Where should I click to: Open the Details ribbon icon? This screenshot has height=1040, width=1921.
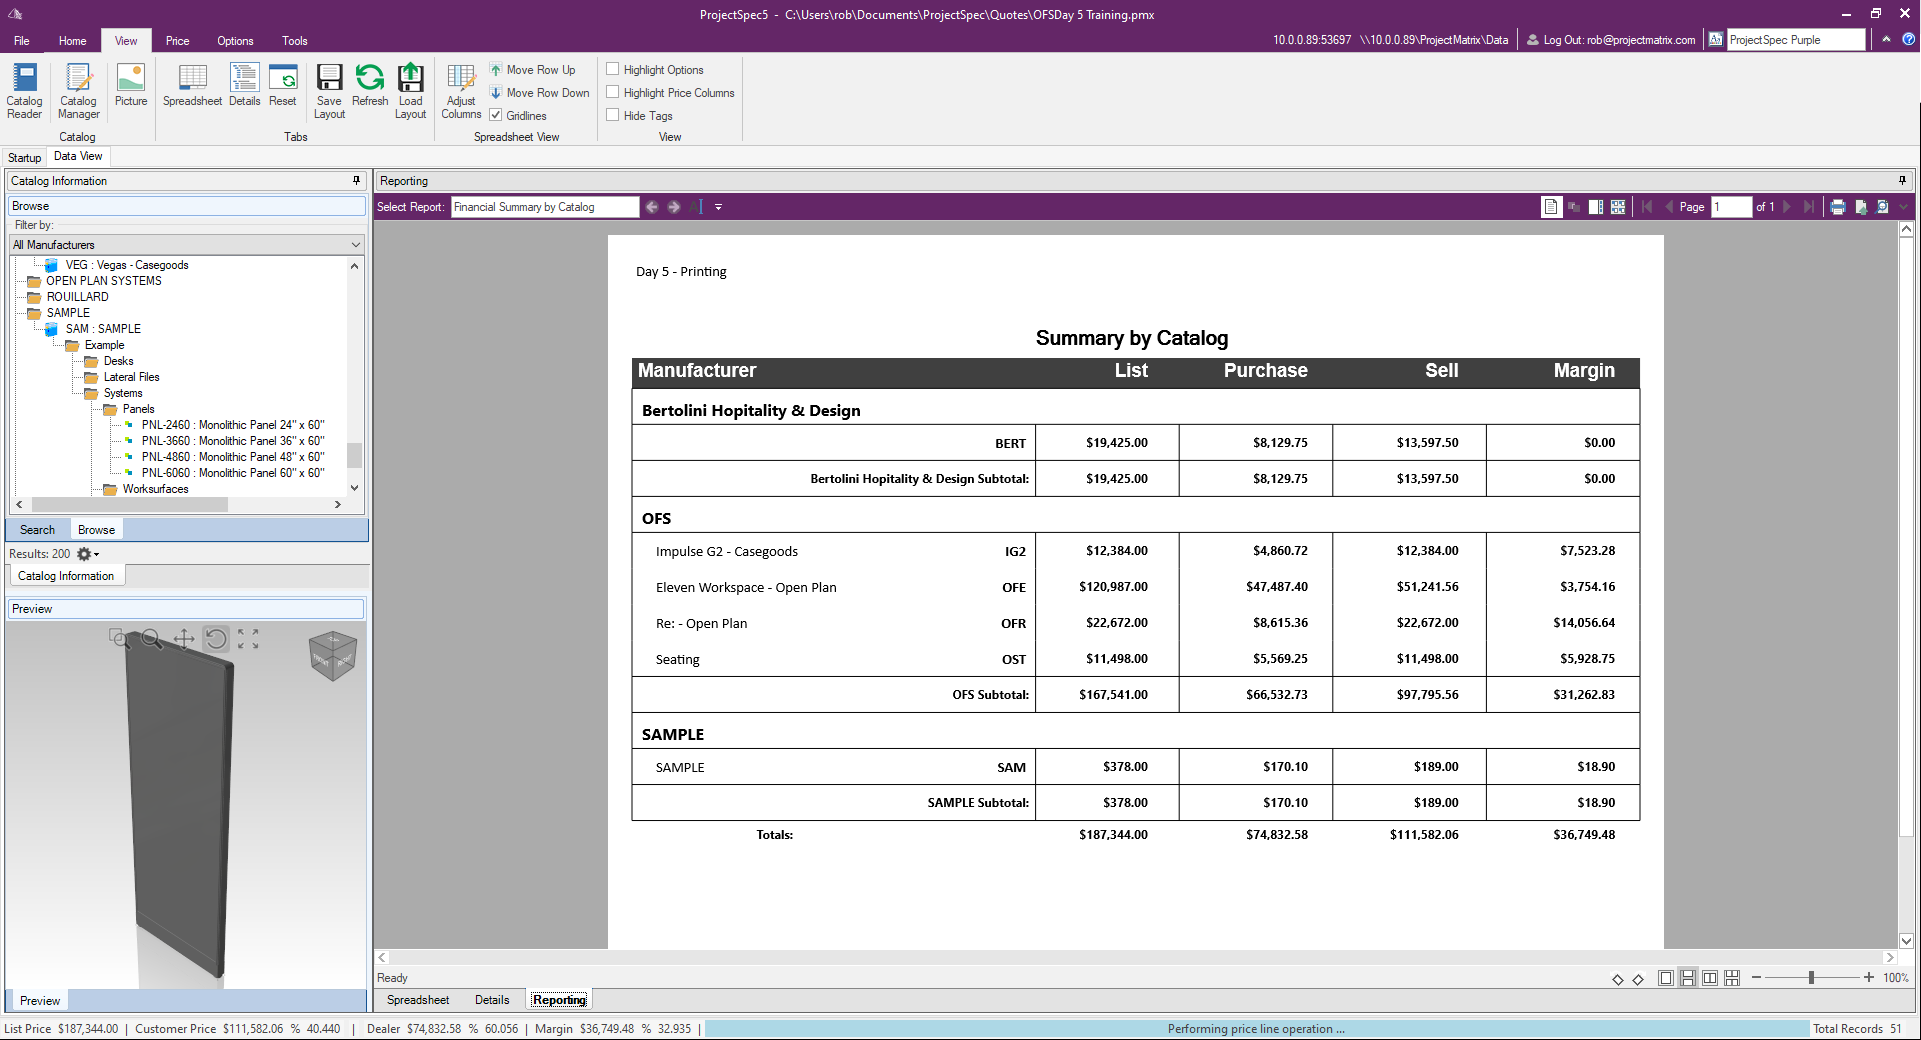pos(244,85)
